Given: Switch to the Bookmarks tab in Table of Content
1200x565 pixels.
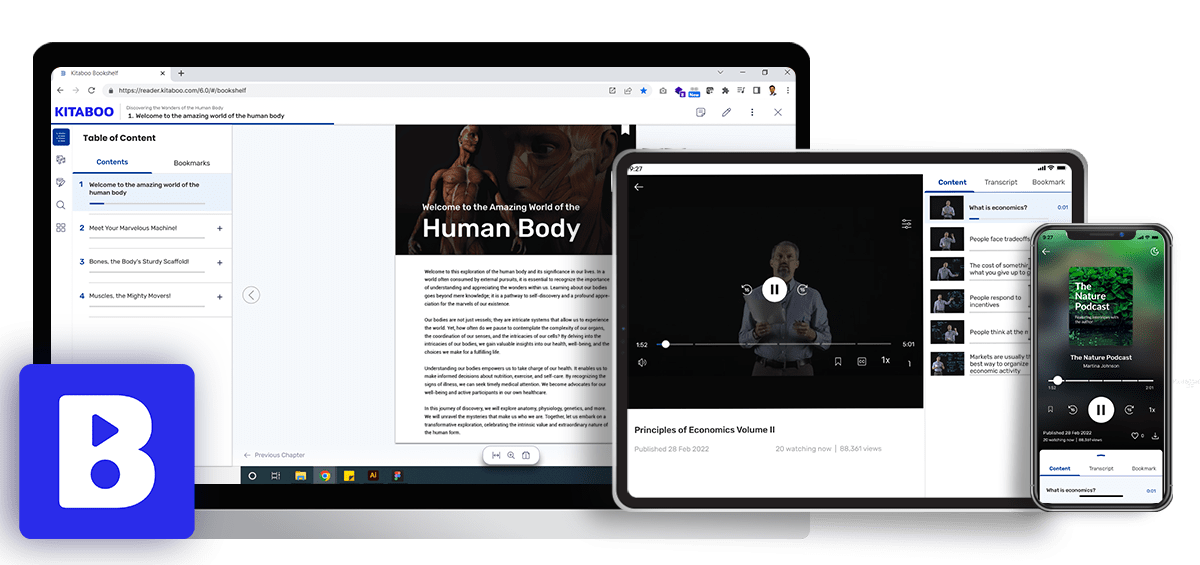Looking at the screenshot, I should [x=191, y=162].
